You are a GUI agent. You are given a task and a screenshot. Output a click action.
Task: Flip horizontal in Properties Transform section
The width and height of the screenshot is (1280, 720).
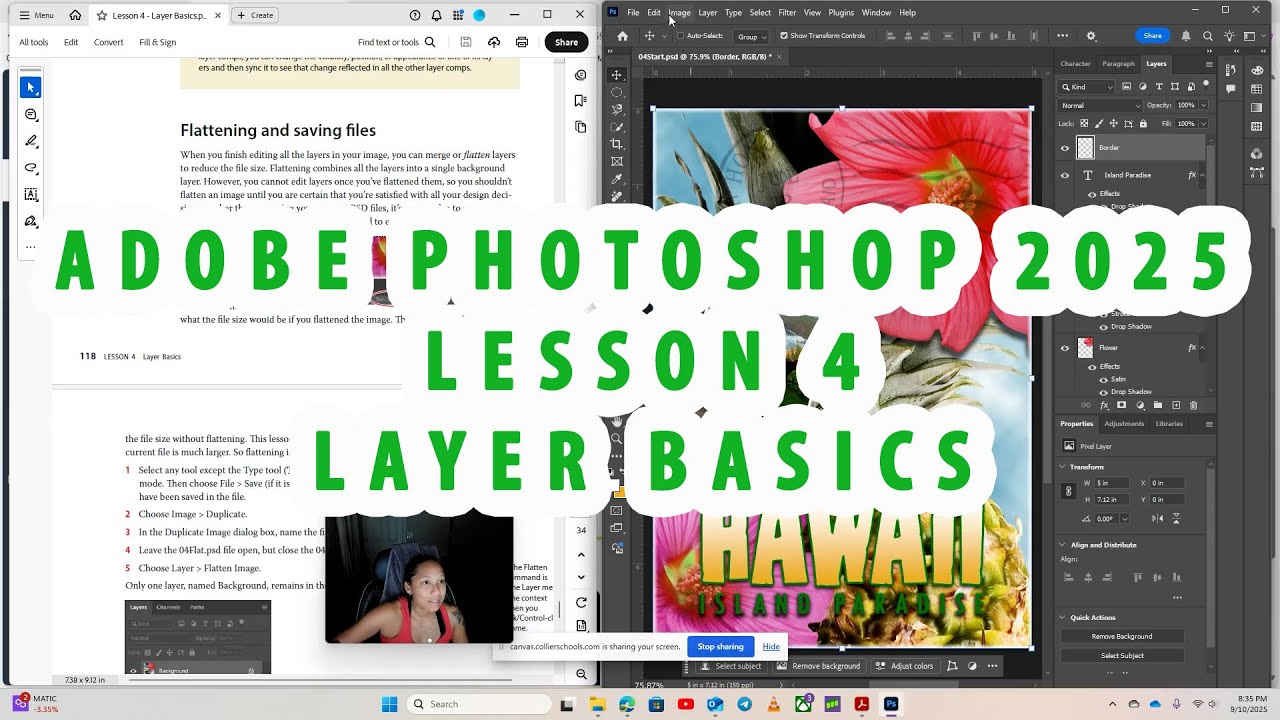tap(1157, 519)
